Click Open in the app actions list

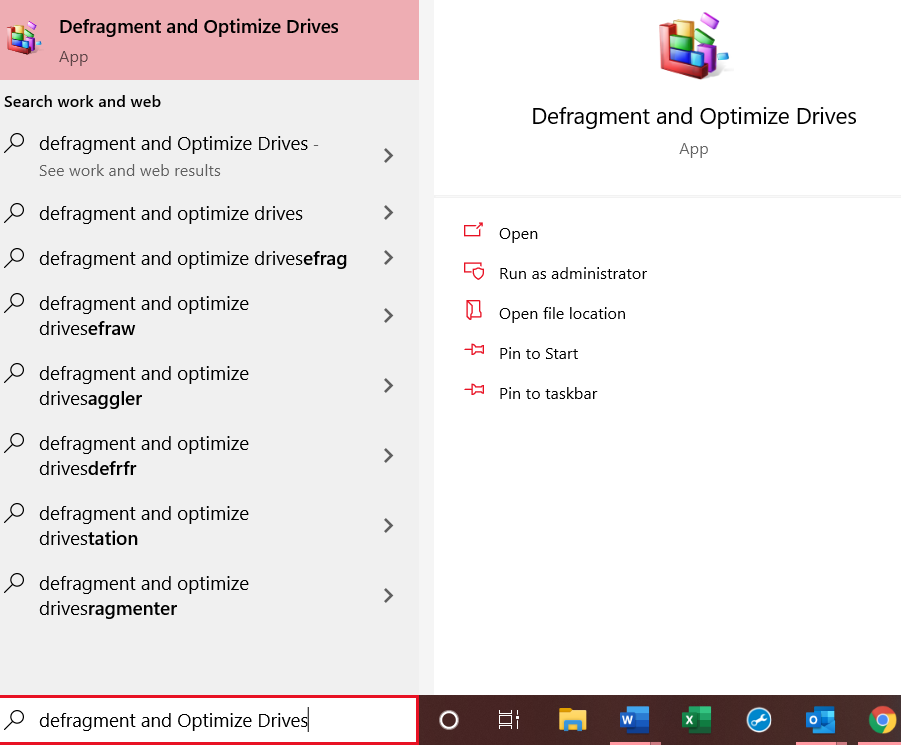[x=518, y=234]
